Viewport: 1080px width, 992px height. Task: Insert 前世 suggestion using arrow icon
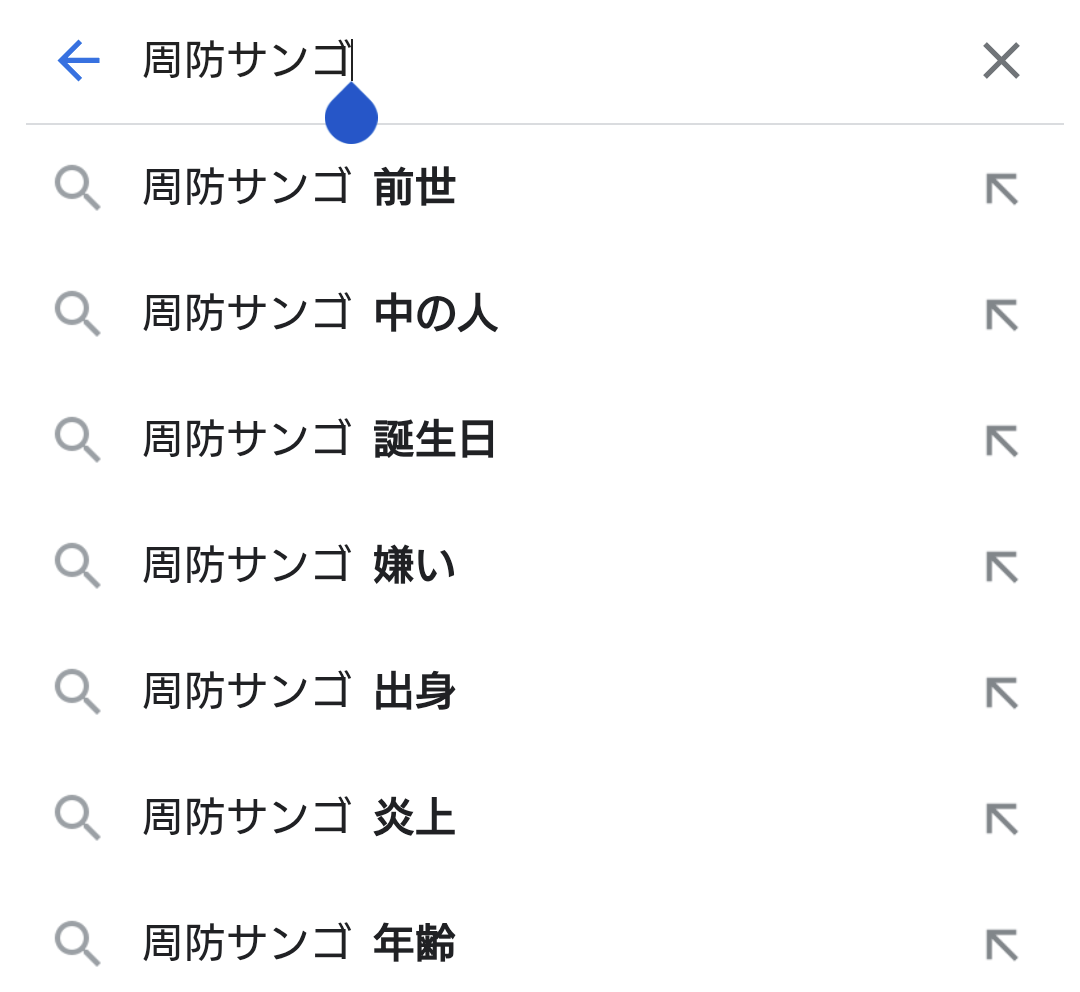coord(1002,189)
